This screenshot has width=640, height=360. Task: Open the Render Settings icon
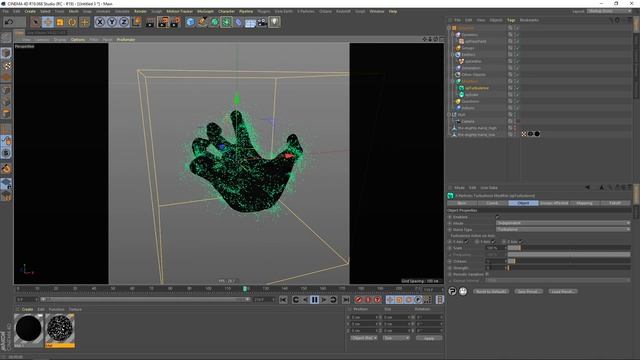[176, 22]
